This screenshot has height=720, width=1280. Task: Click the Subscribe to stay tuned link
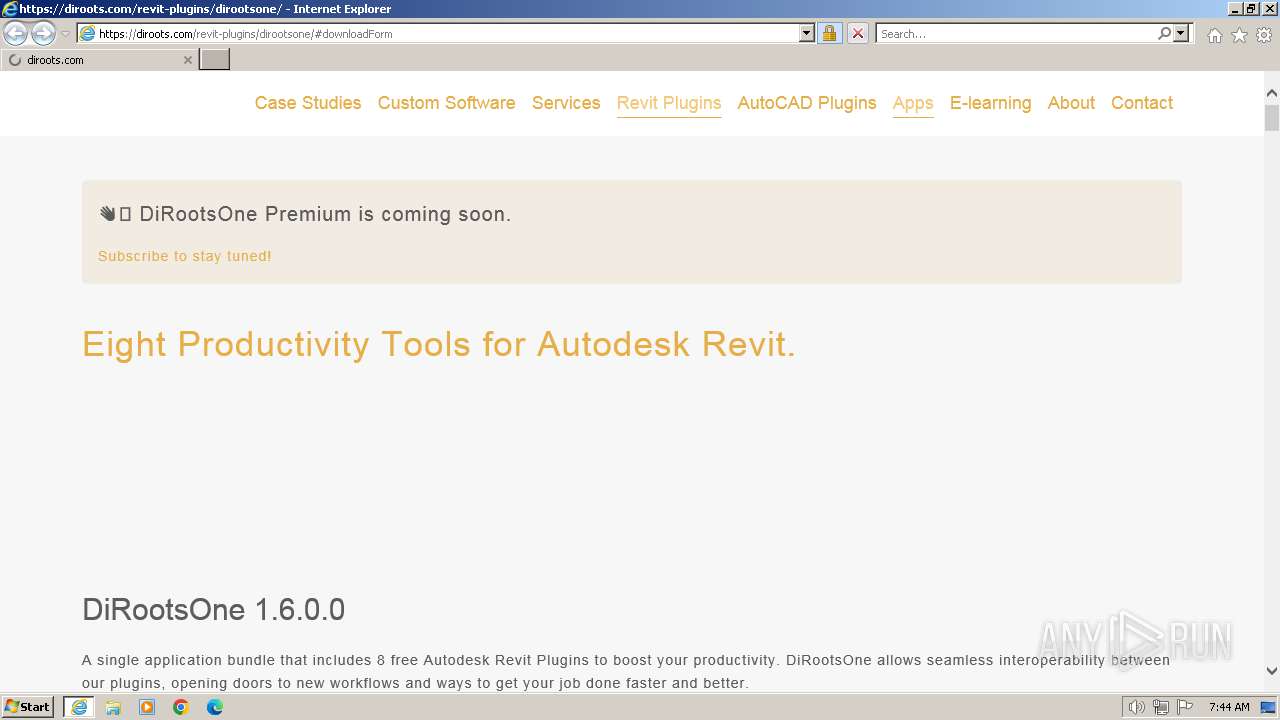coord(185,256)
